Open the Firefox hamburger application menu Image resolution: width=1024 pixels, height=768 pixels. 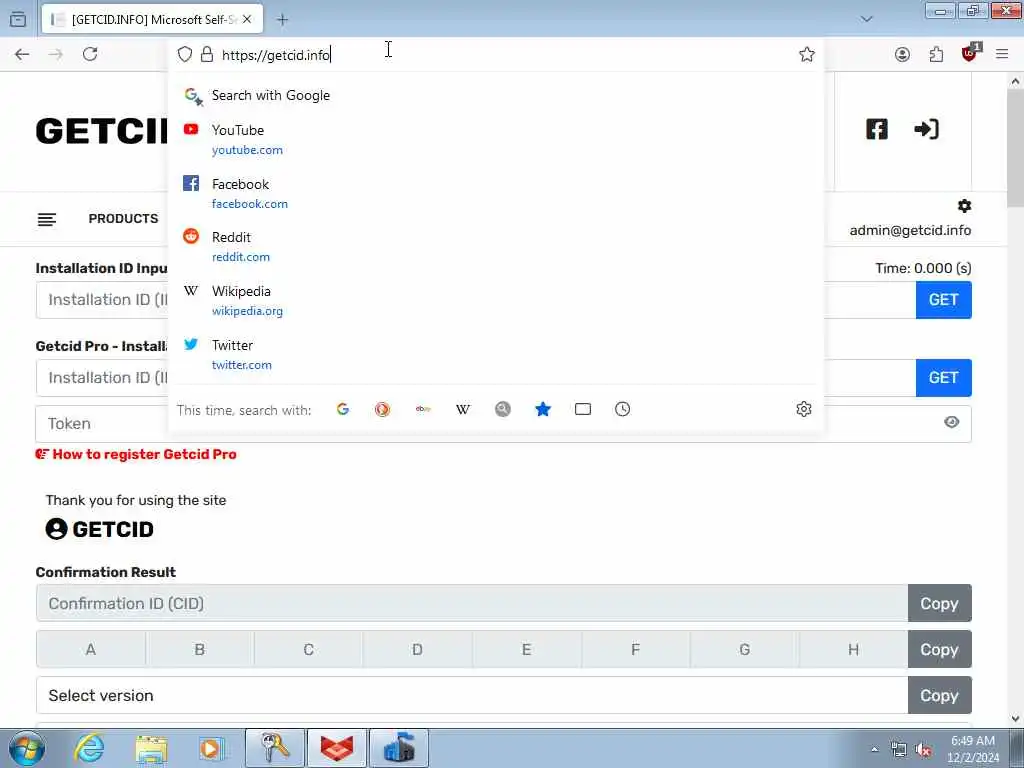click(1002, 54)
